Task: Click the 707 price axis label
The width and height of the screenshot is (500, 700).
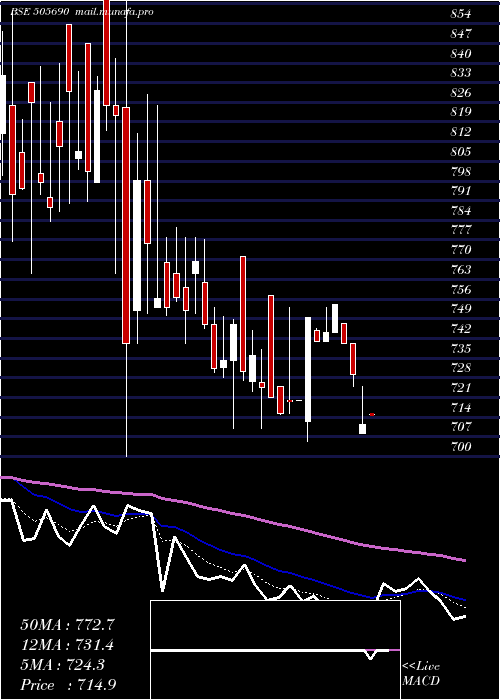Action: (x=461, y=427)
